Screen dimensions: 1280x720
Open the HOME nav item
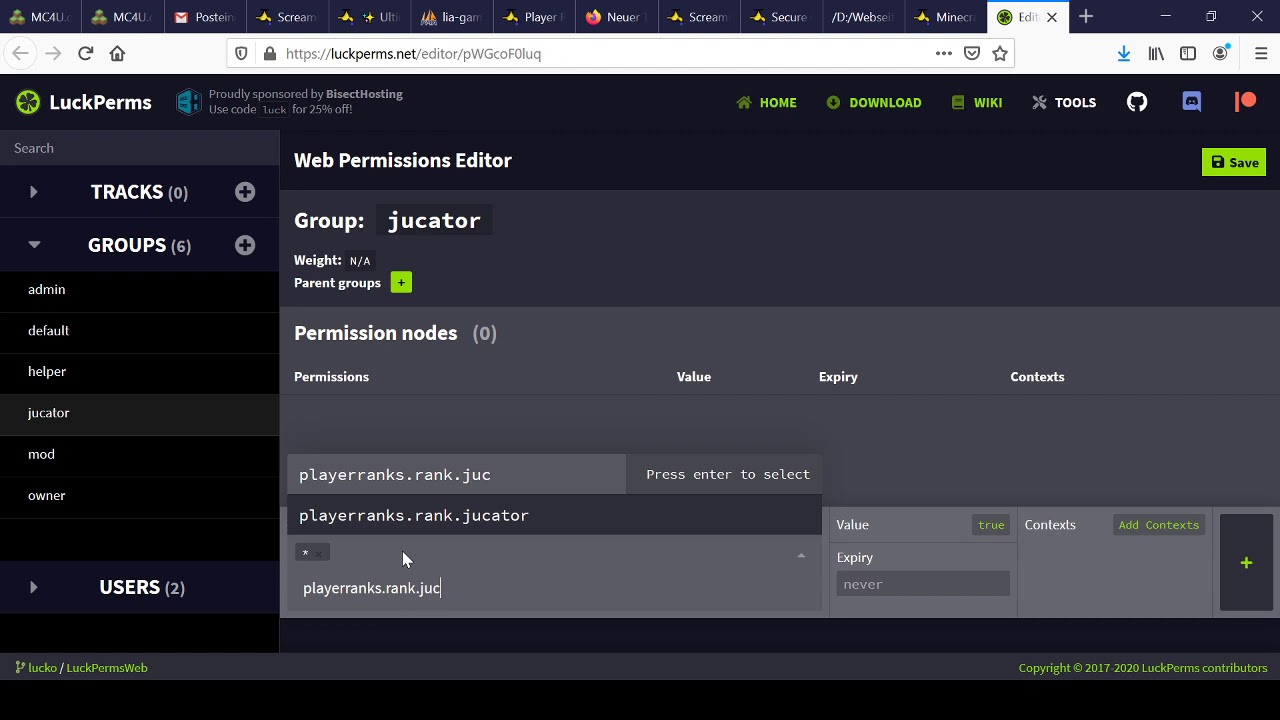tap(767, 102)
